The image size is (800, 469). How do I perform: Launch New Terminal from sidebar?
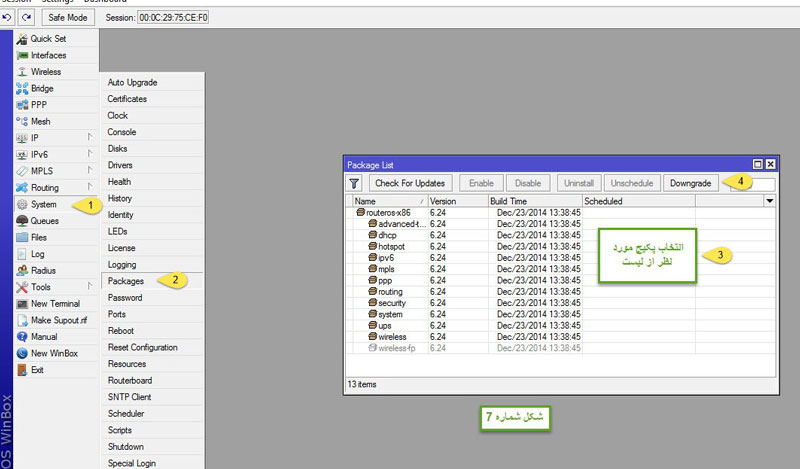(56, 304)
